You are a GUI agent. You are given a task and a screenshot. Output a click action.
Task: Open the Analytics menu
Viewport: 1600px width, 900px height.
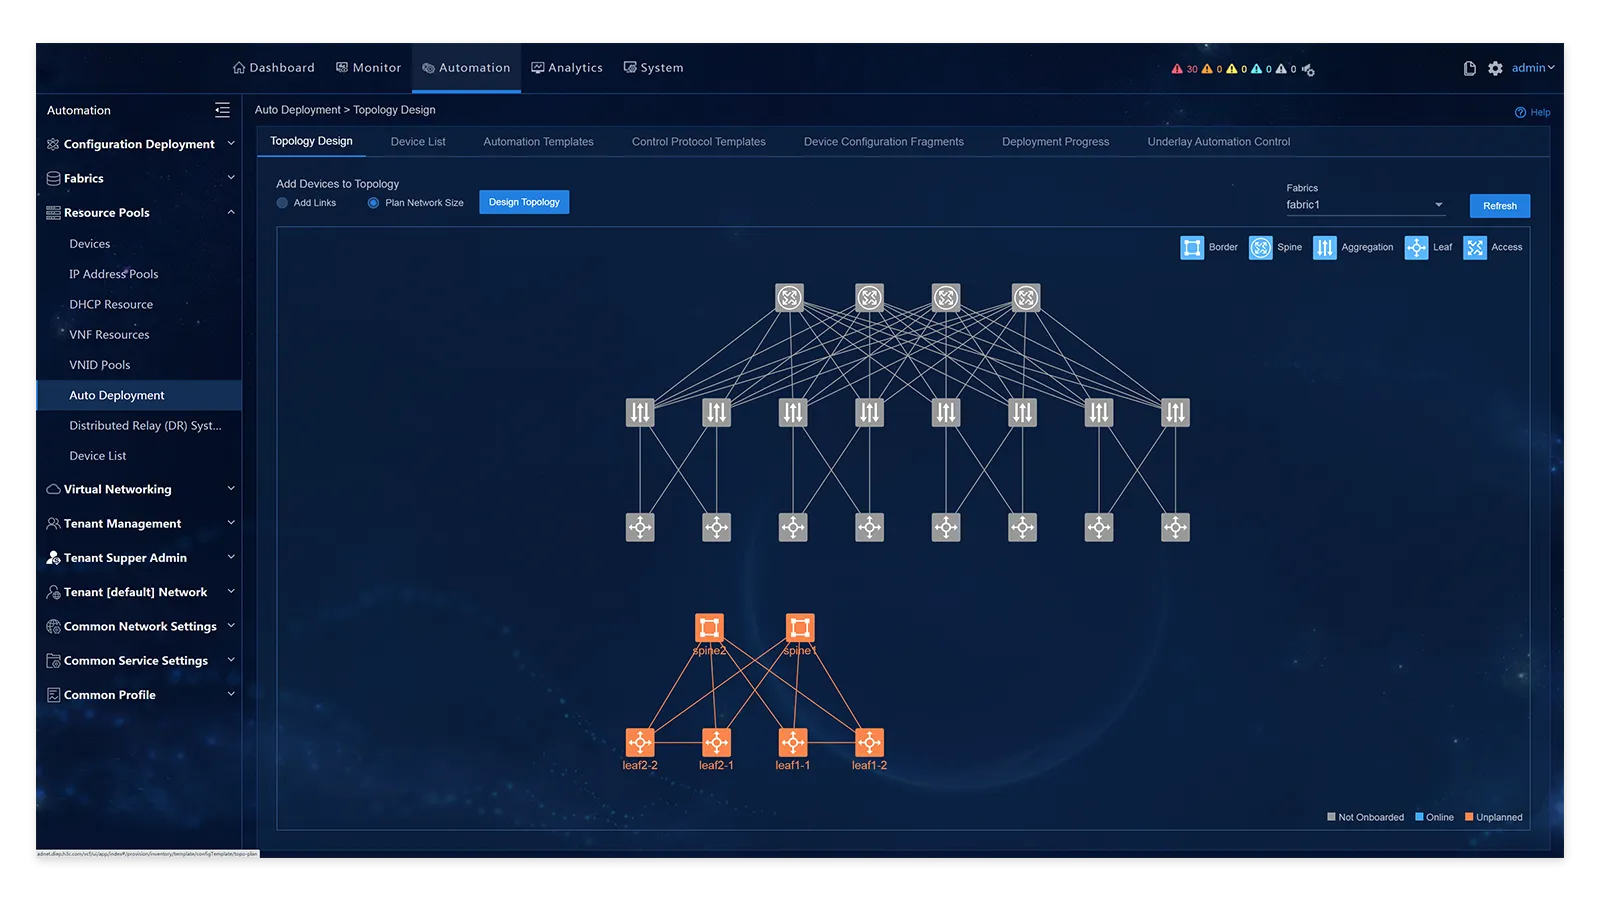coord(566,68)
